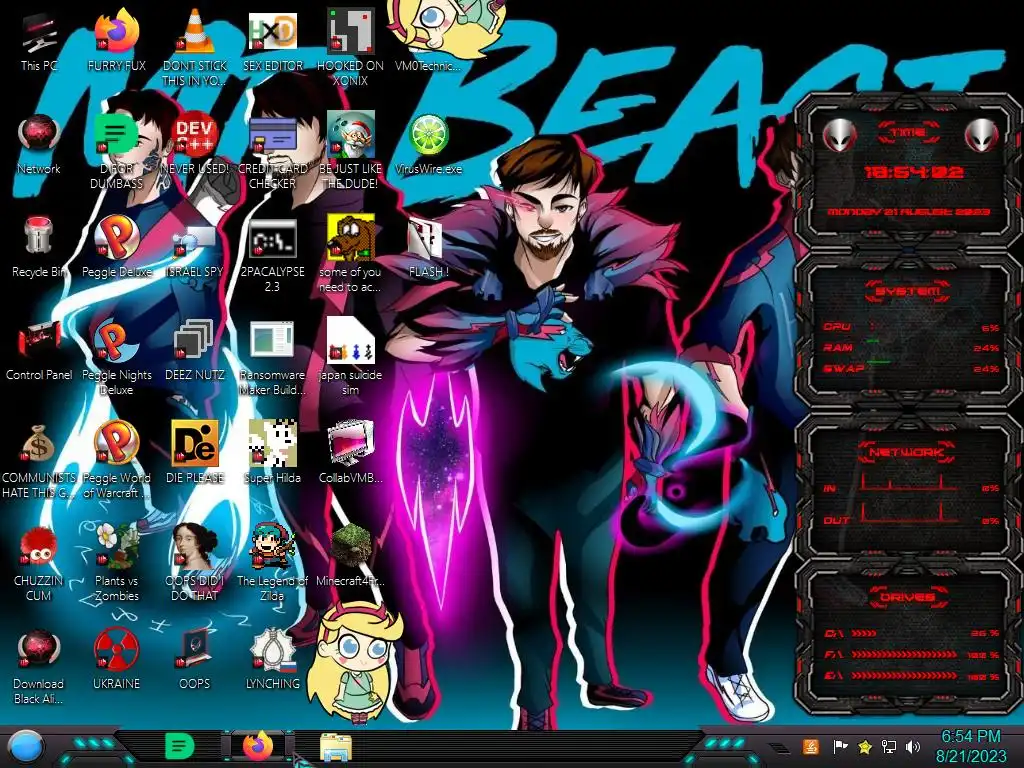Click the TIME gadget clock reading 18:54
Viewport: 1024px width, 768px height.
(x=913, y=172)
